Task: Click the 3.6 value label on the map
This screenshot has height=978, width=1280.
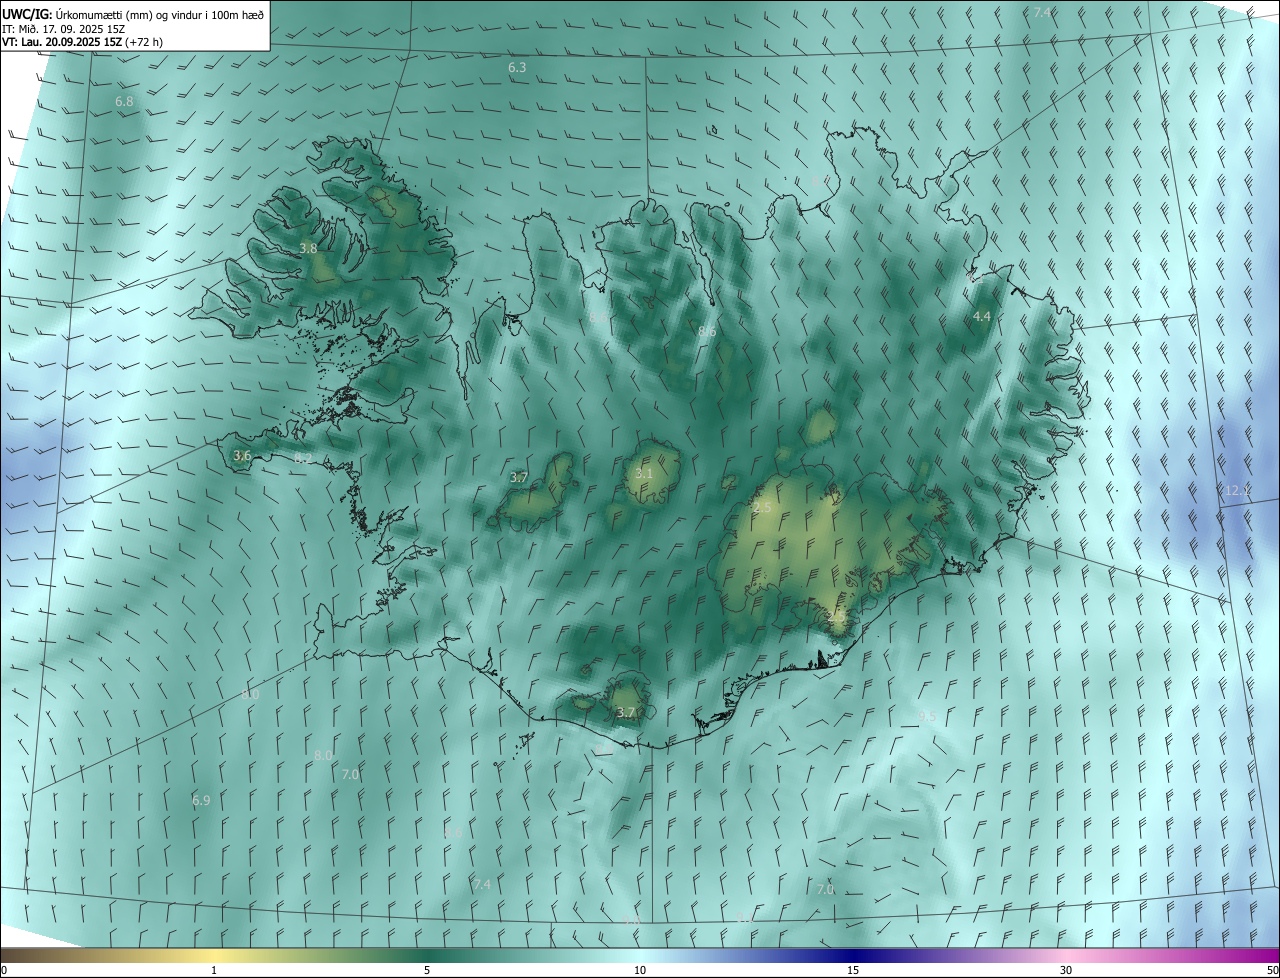Action: coord(242,456)
